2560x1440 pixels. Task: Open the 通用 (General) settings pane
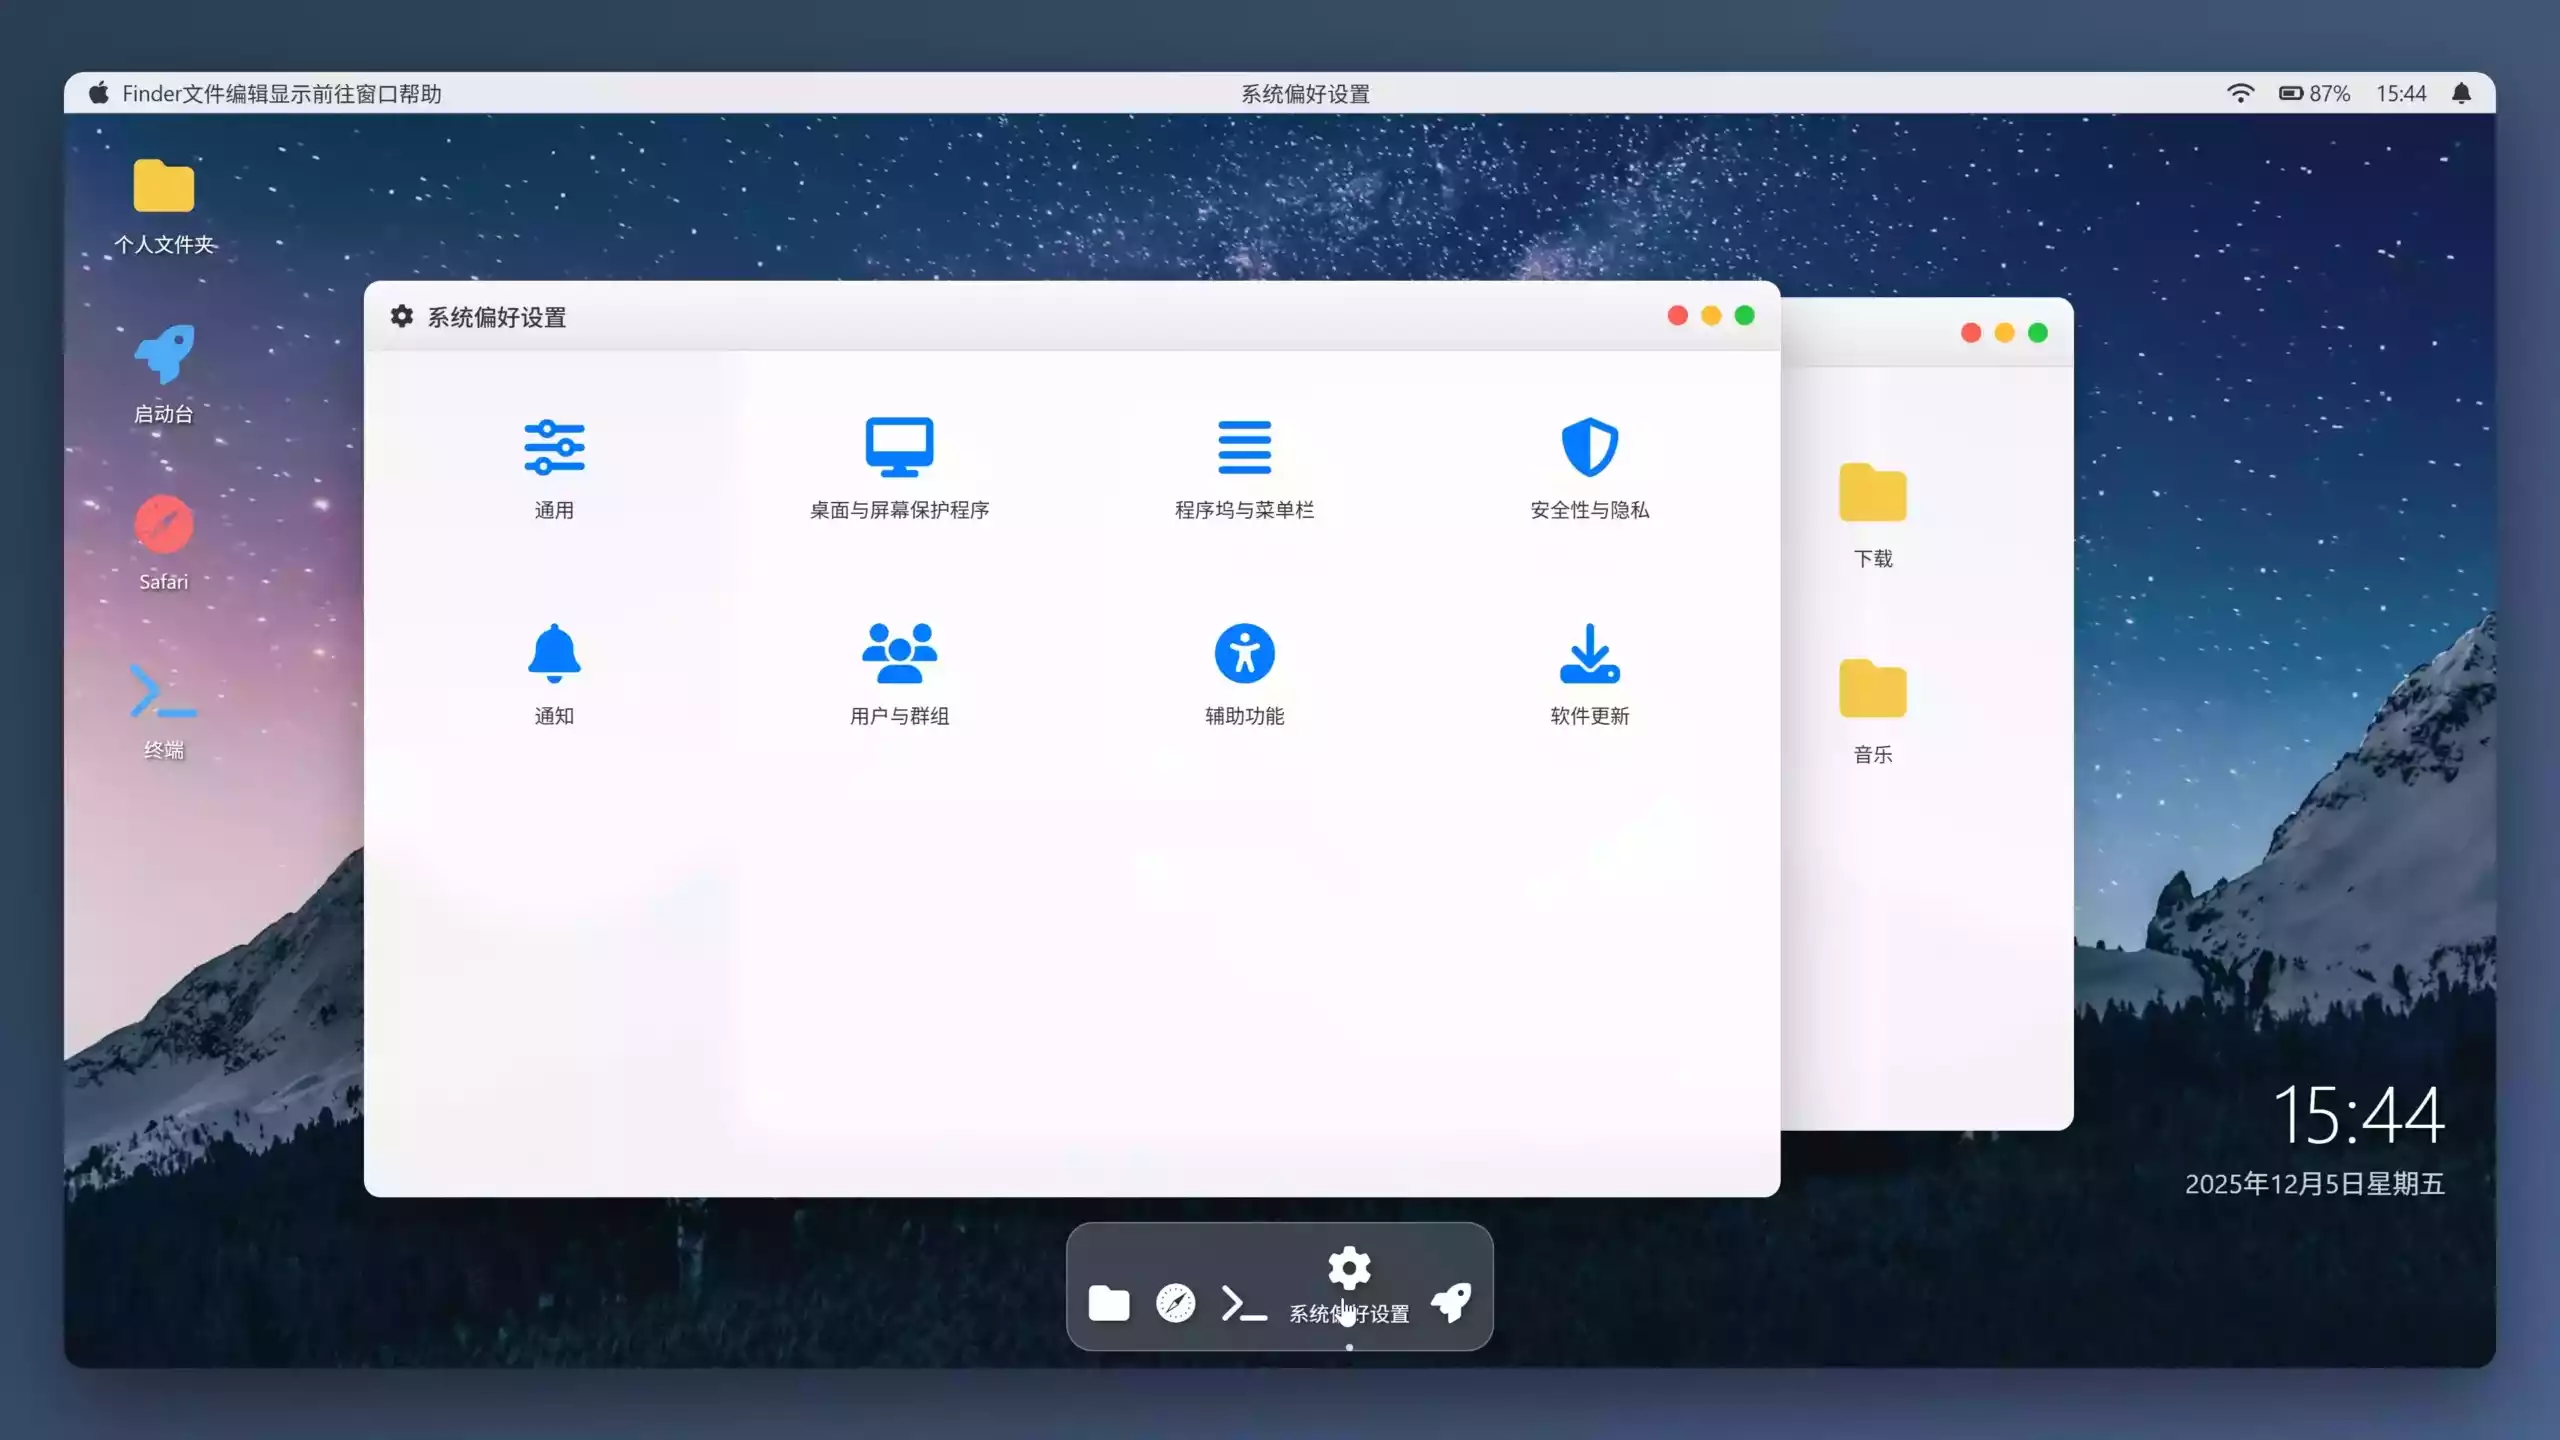click(554, 447)
